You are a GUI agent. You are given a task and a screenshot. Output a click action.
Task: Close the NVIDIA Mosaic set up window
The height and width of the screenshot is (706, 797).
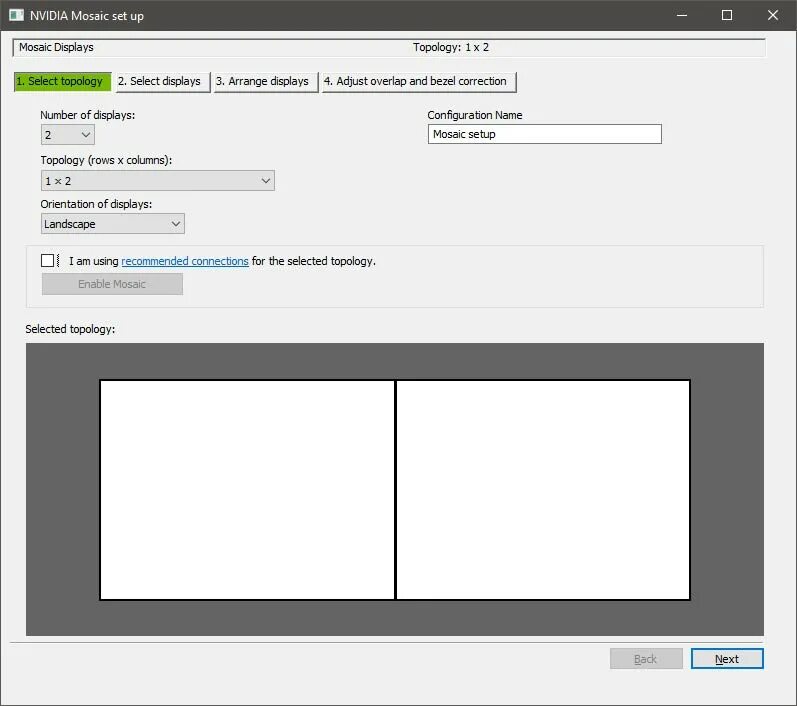(x=773, y=15)
